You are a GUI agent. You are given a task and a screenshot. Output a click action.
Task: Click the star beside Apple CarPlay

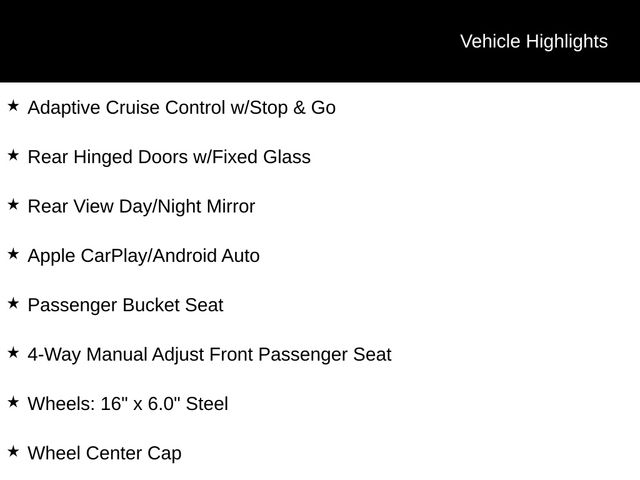coord(13,254)
